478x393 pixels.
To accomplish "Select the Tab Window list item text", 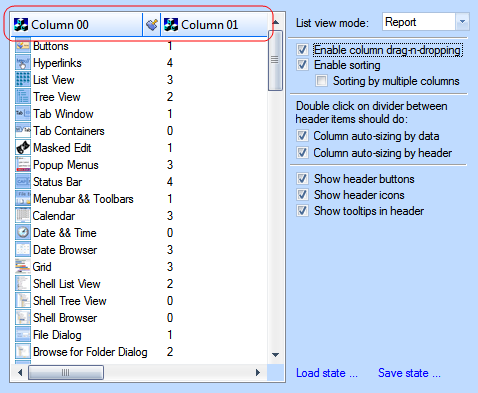I will (63, 114).
